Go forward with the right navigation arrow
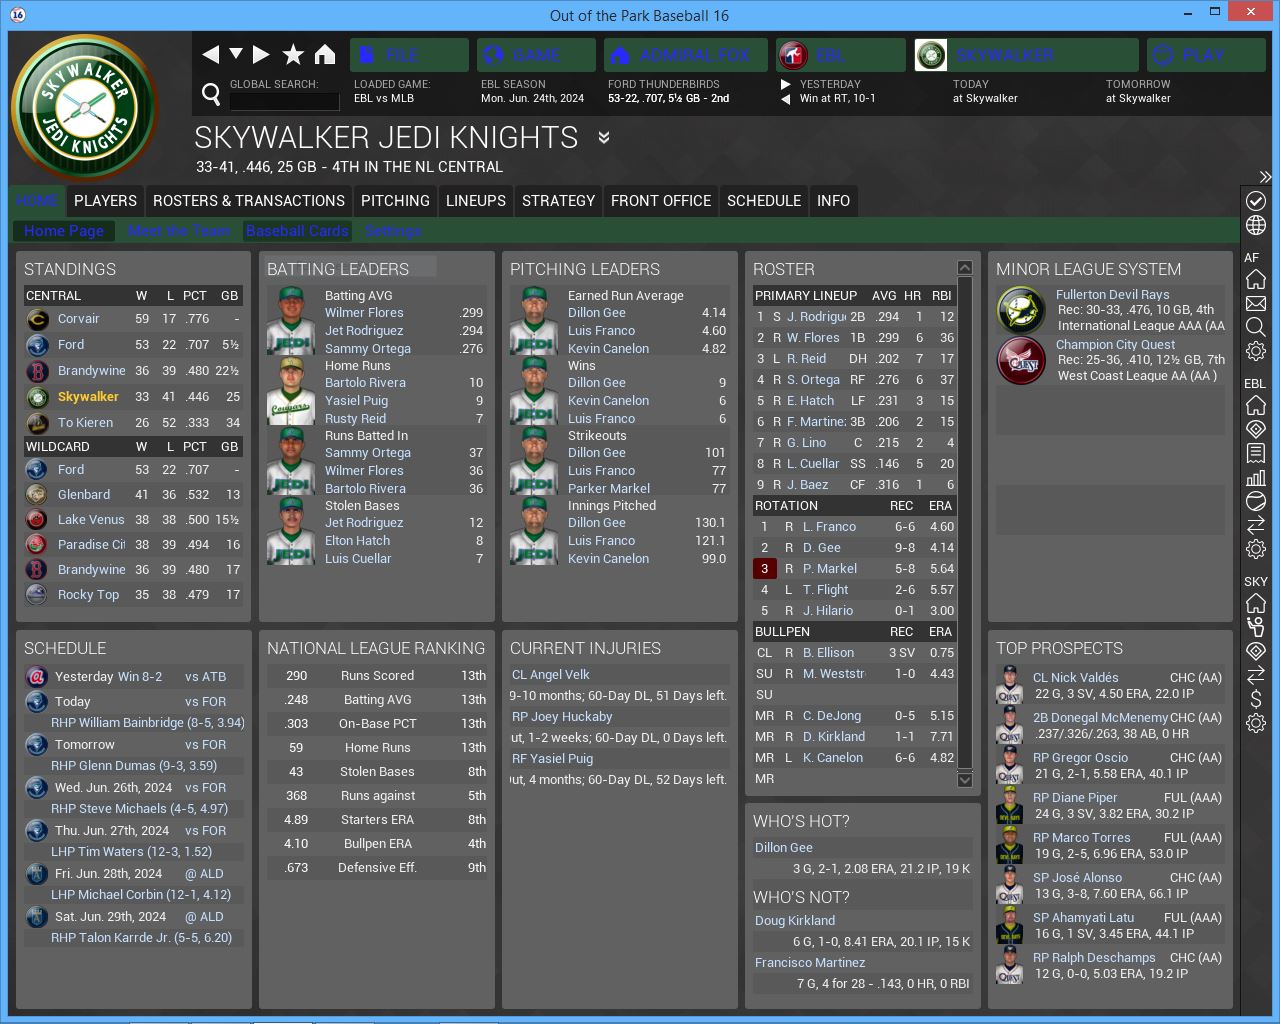This screenshot has width=1280, height=1024. [x=261, y=54]
